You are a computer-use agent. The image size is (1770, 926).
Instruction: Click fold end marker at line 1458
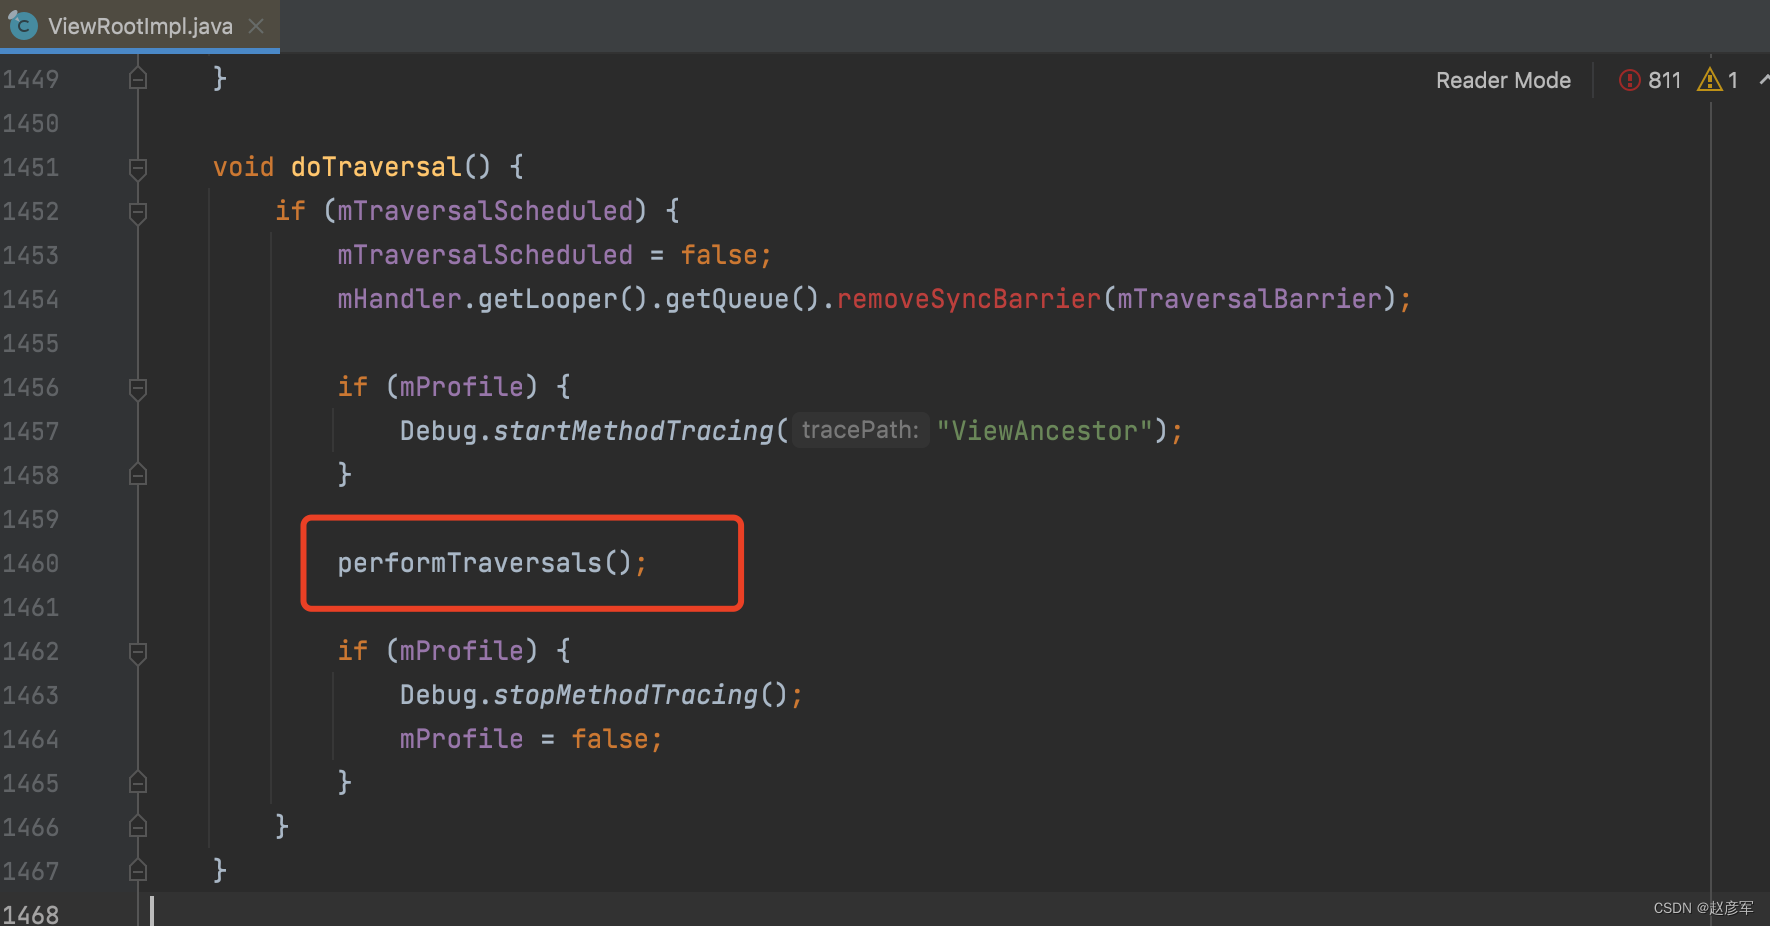coord(138,474)
